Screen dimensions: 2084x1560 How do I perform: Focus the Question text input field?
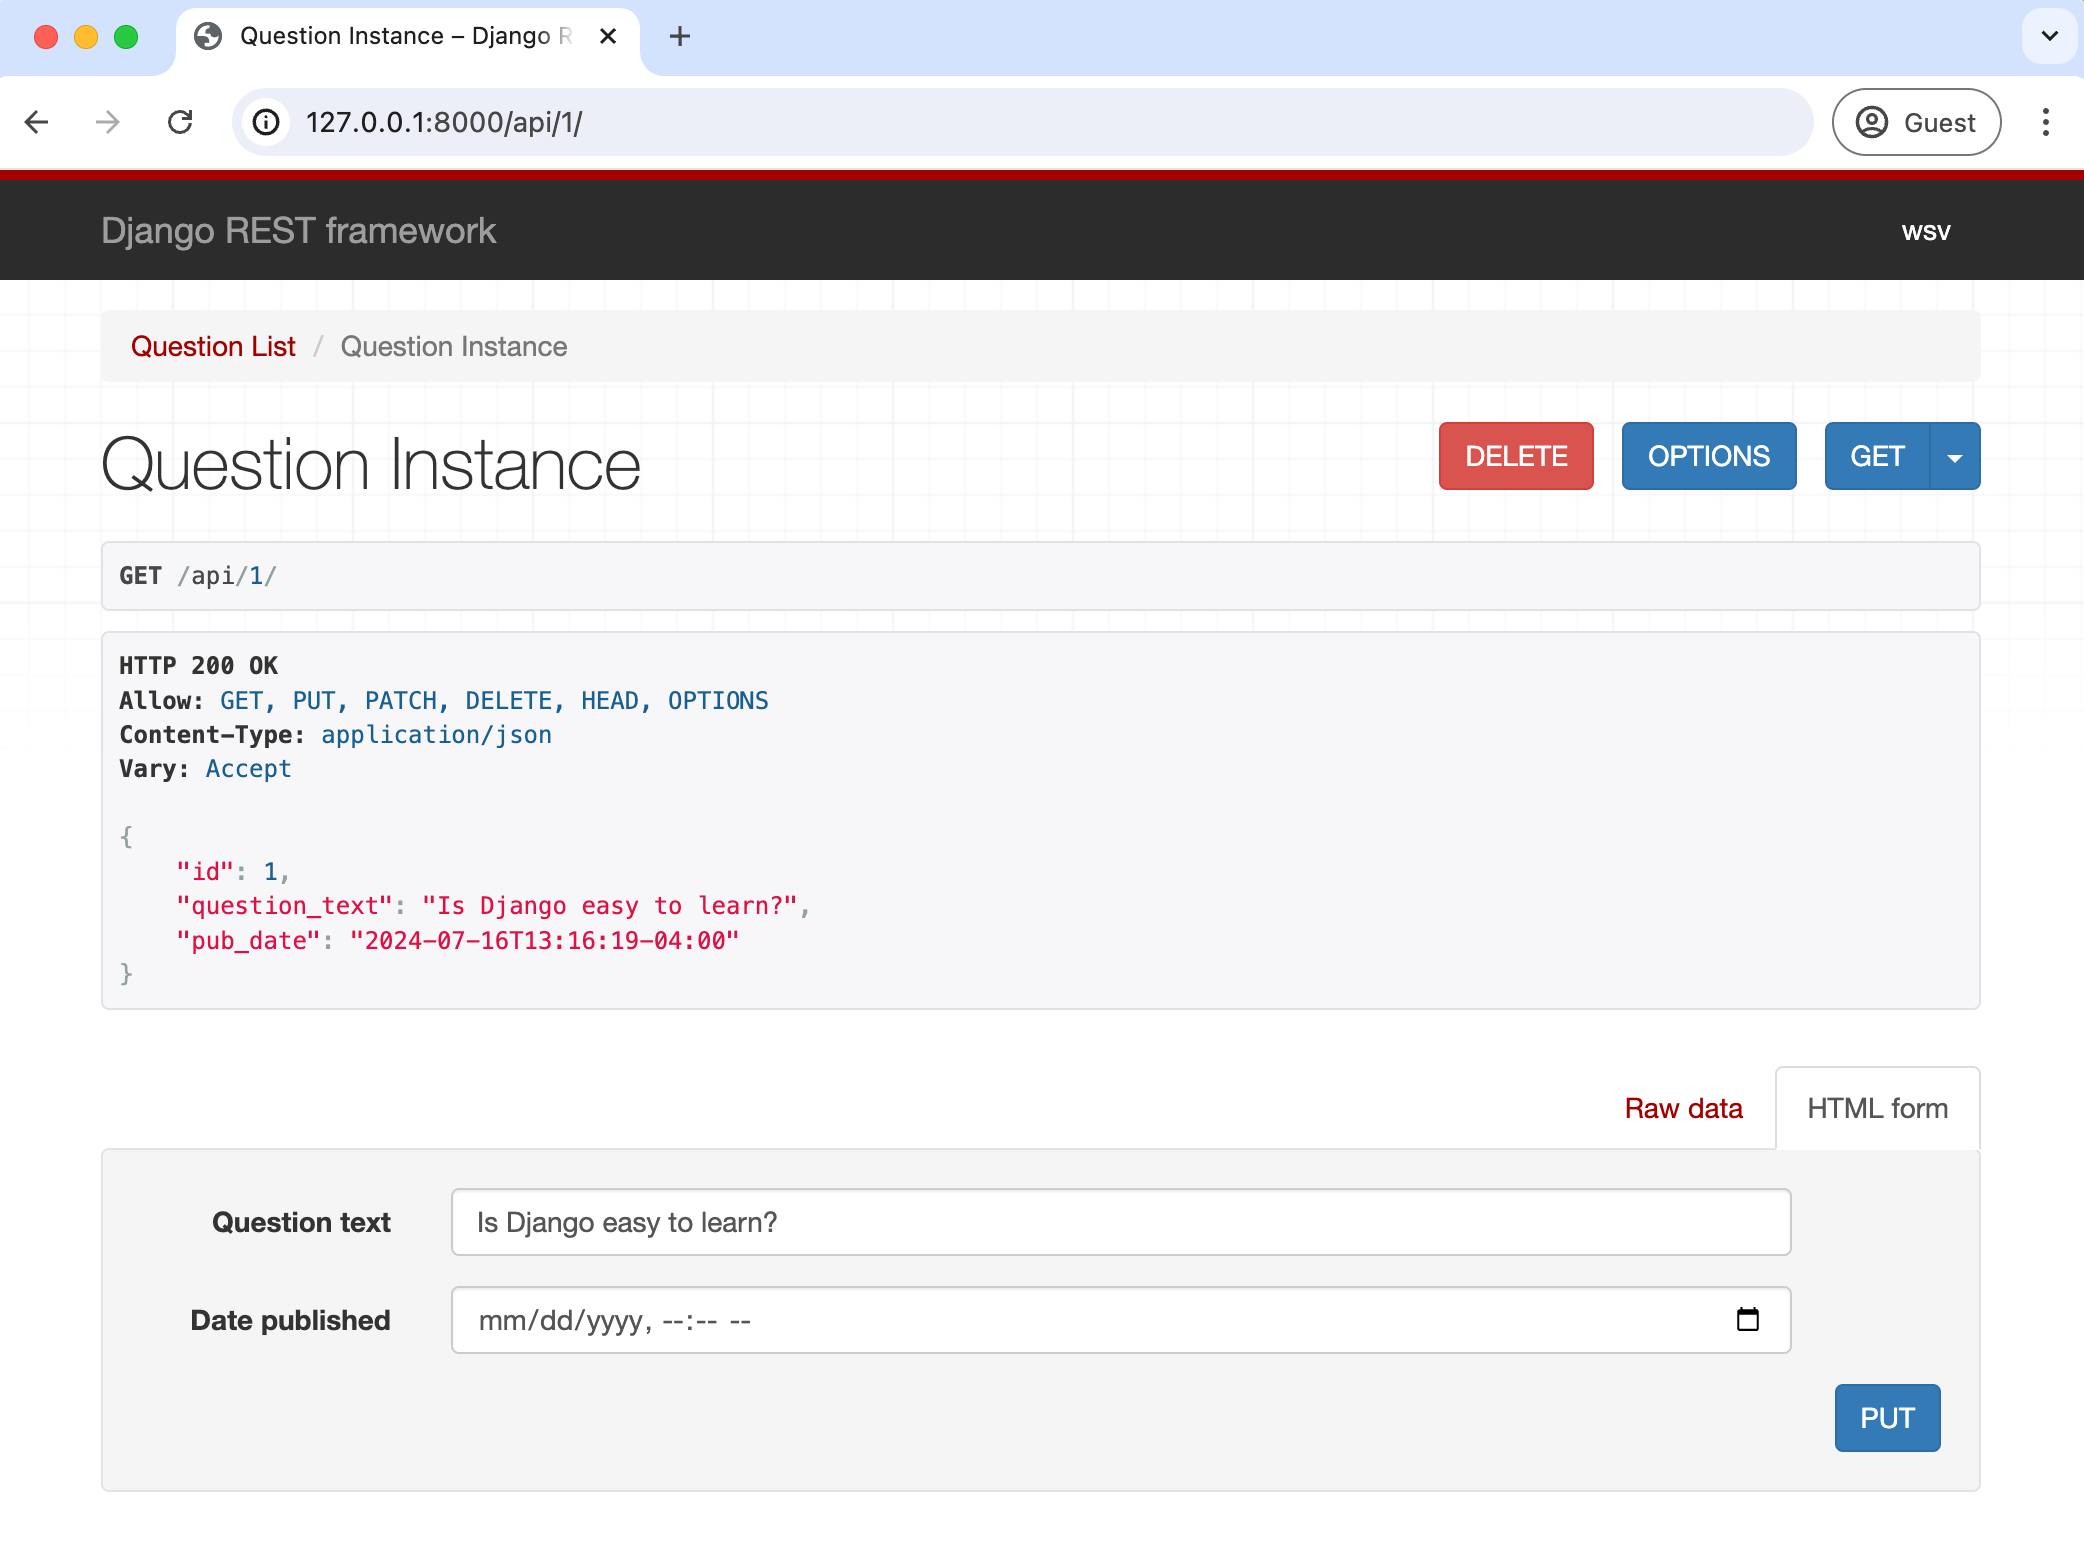pos(1120,1222)
